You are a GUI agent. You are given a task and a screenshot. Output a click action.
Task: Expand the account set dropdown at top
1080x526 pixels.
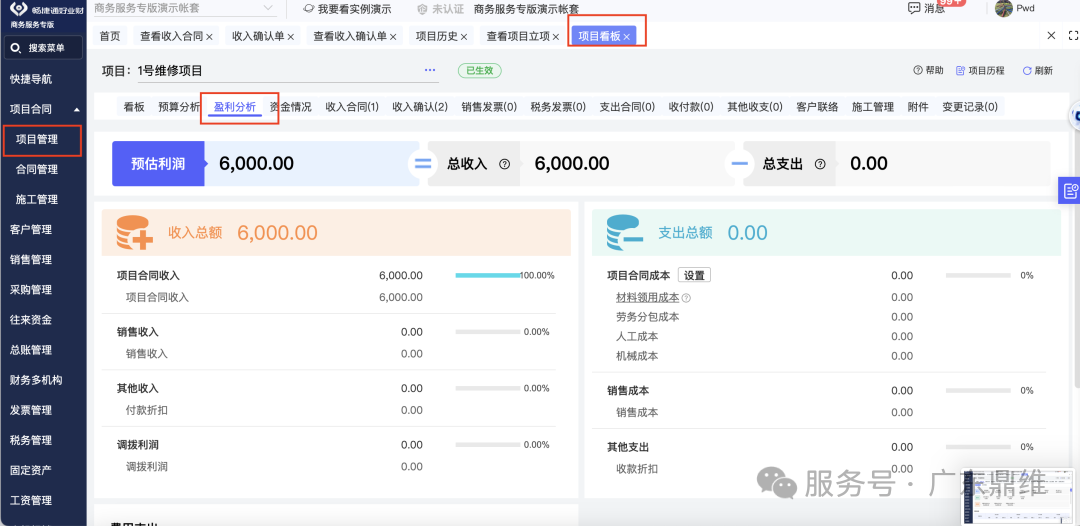(268, 8)
